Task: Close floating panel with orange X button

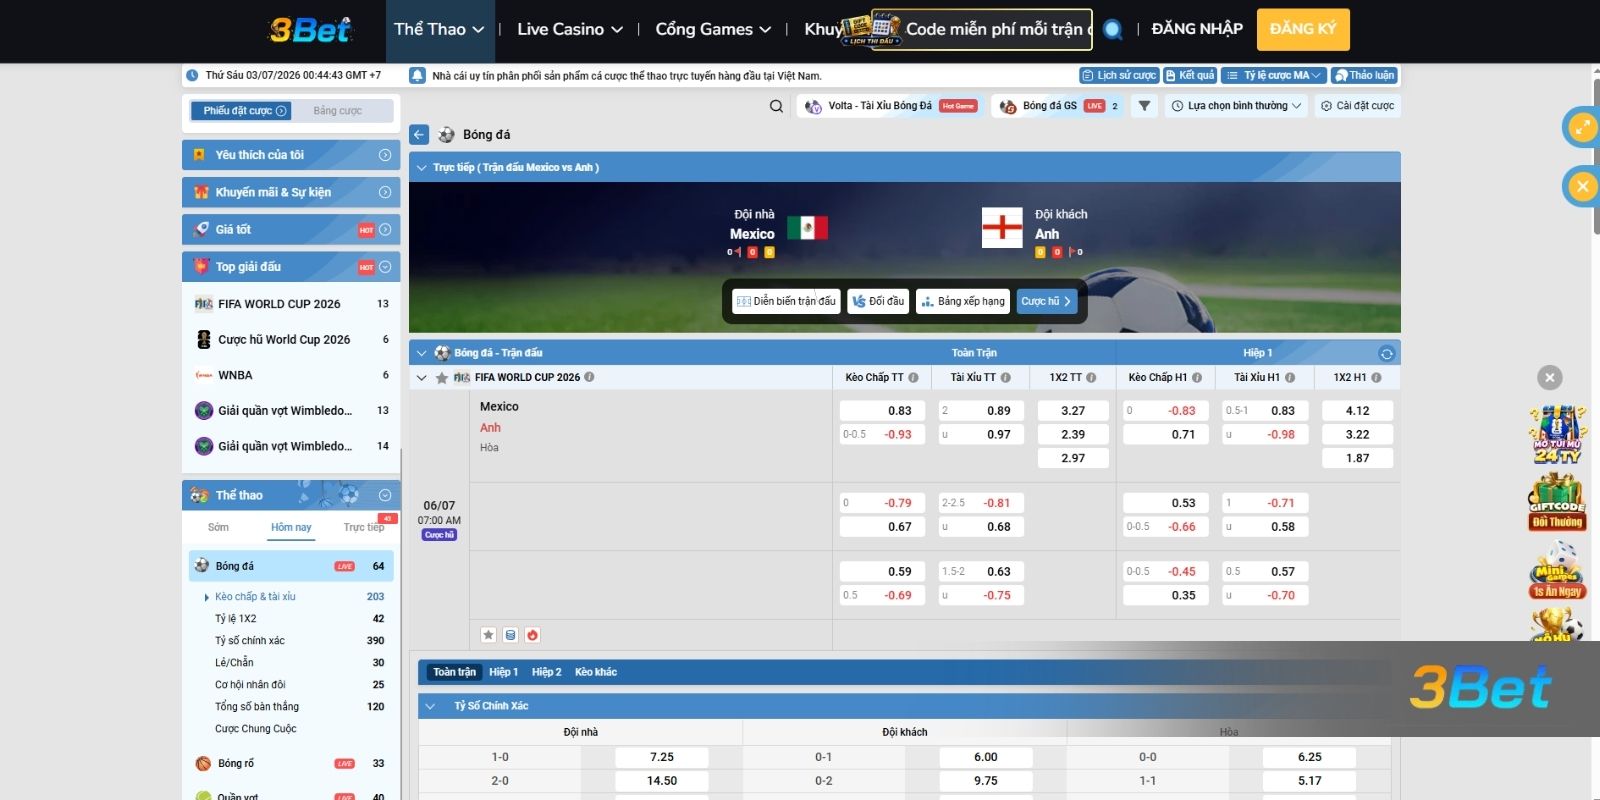Action: [1582, 186]
